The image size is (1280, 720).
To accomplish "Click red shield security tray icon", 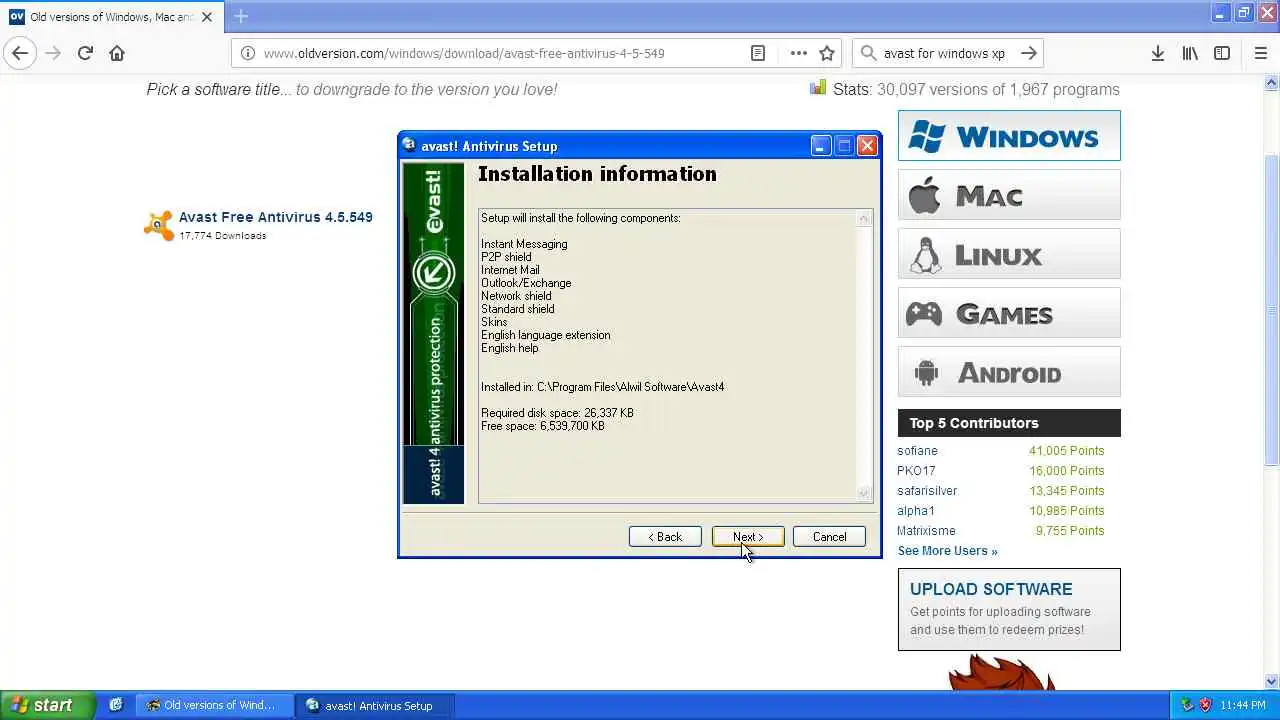I will point(1205,705).
